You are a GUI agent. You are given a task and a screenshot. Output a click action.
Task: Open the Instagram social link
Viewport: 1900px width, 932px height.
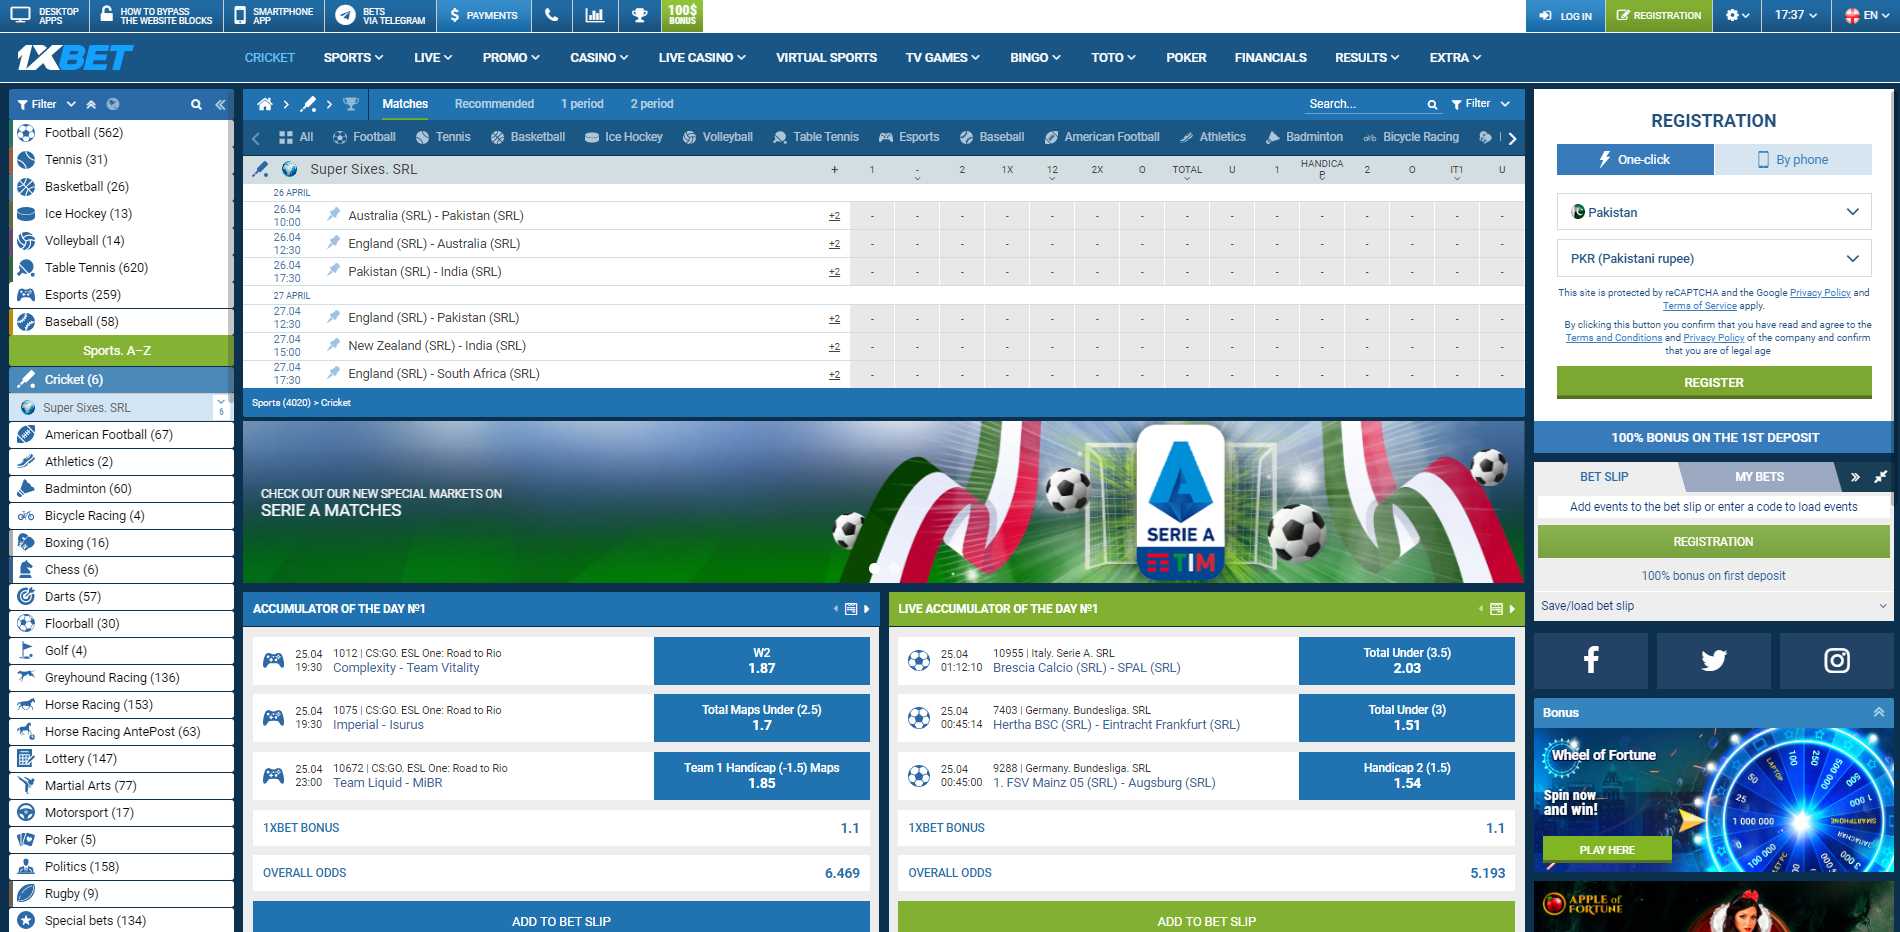coord(1837,660)
